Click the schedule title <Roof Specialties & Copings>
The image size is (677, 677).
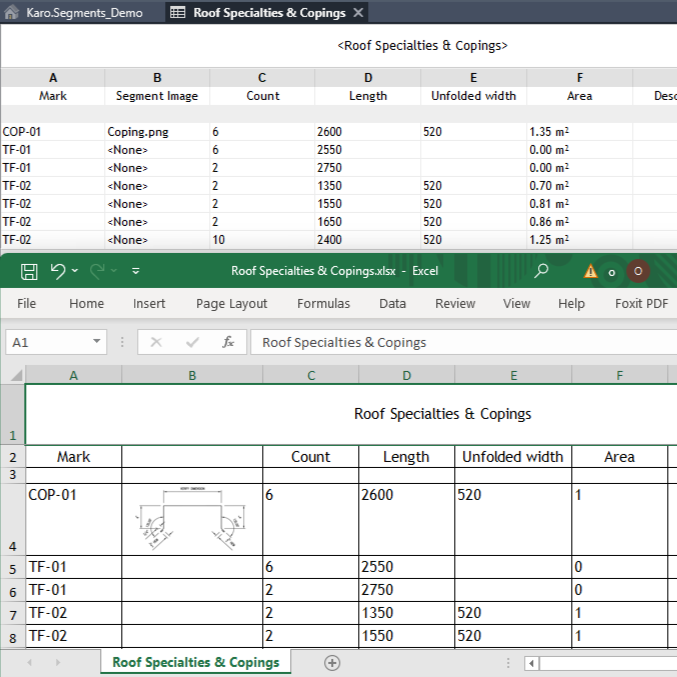point(422,45)
